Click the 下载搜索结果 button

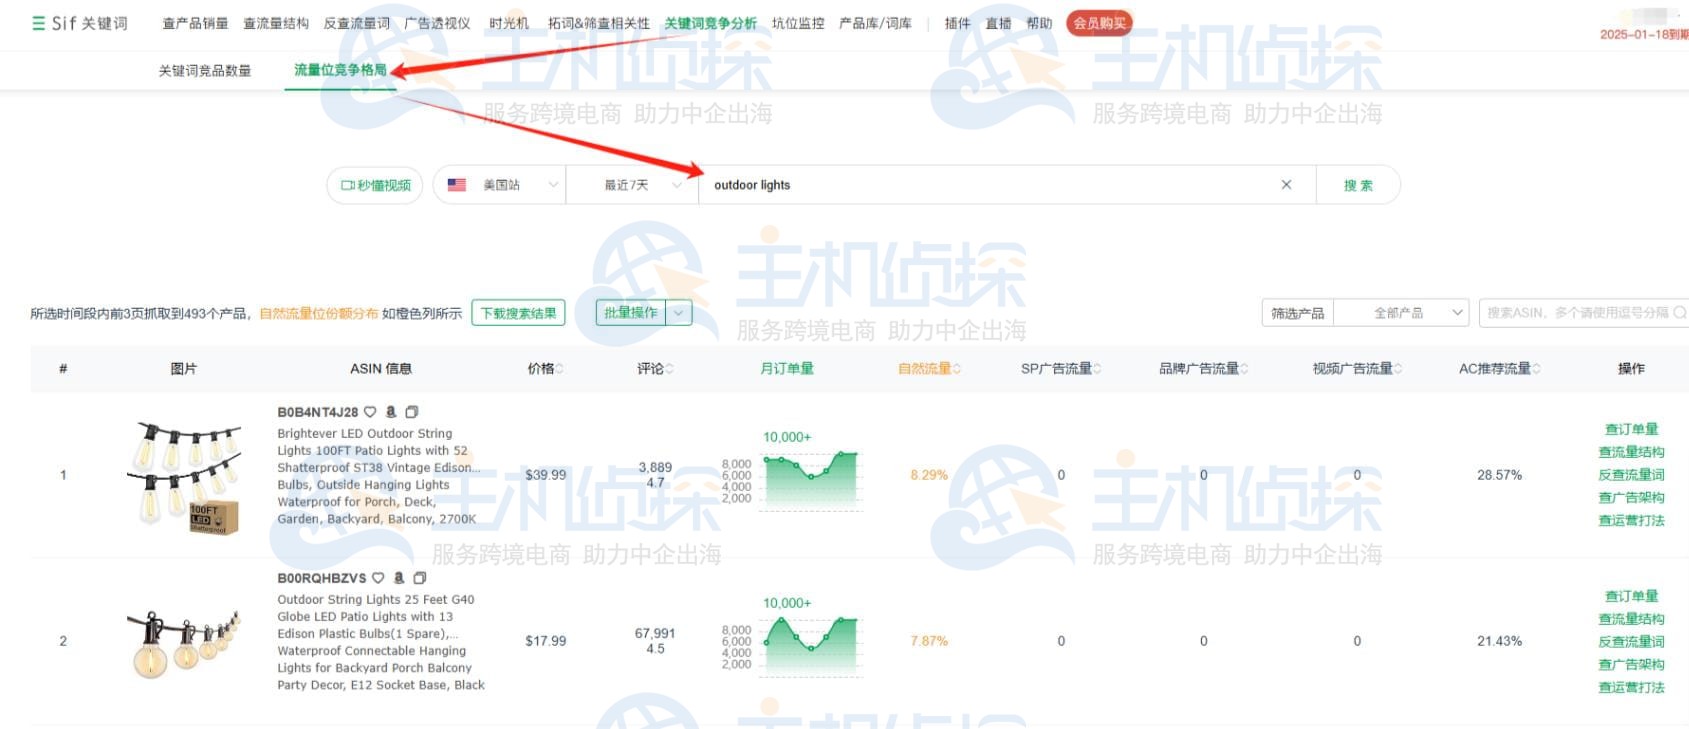518,313
